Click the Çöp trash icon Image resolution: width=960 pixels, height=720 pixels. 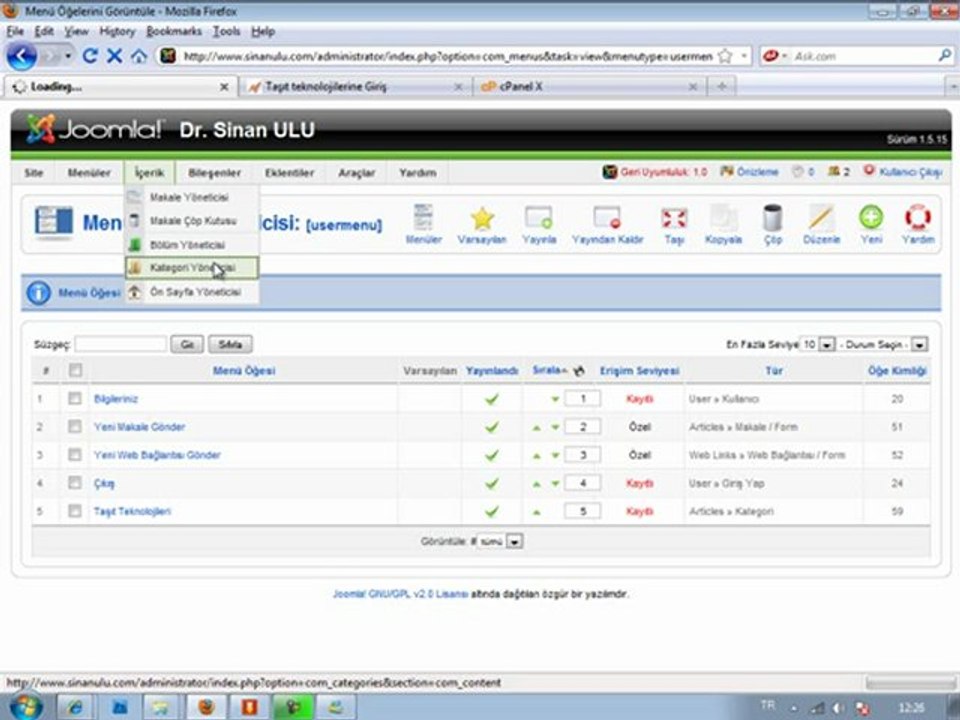point(773,224)
